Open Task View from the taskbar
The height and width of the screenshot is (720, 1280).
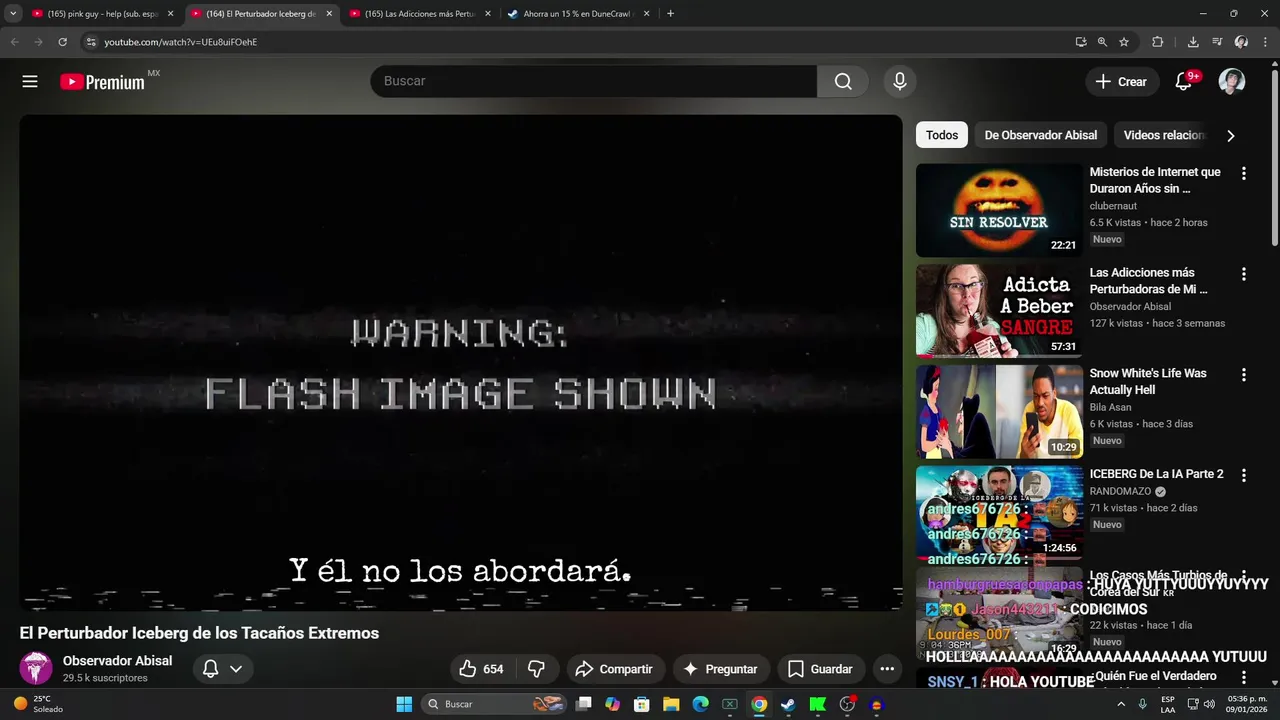pos(584,704)
